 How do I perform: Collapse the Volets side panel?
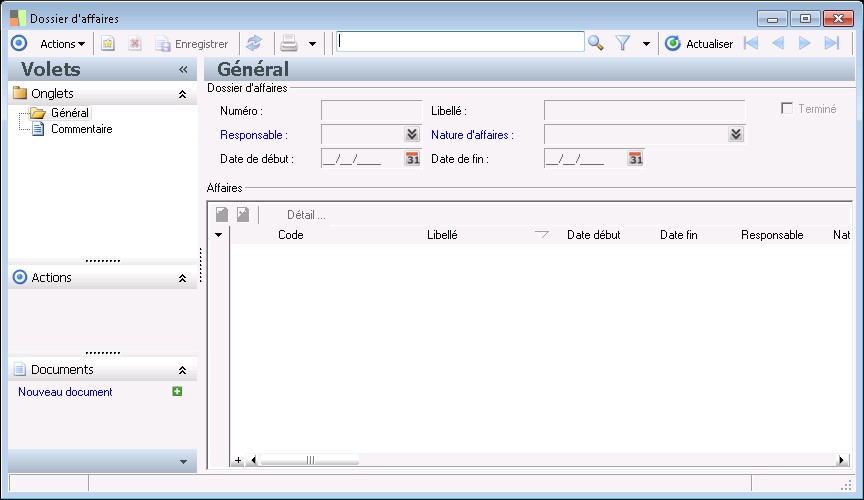(183, 69)
